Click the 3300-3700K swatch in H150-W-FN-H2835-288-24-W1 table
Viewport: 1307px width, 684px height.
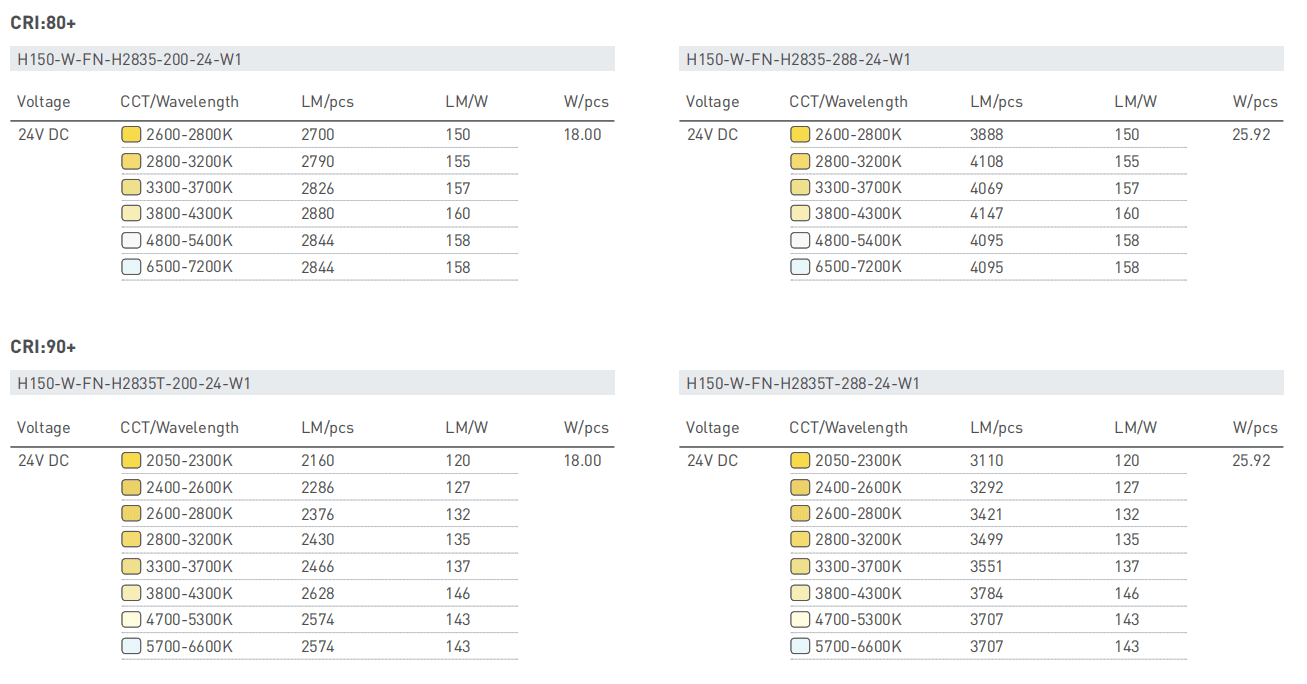pos(800,187)
